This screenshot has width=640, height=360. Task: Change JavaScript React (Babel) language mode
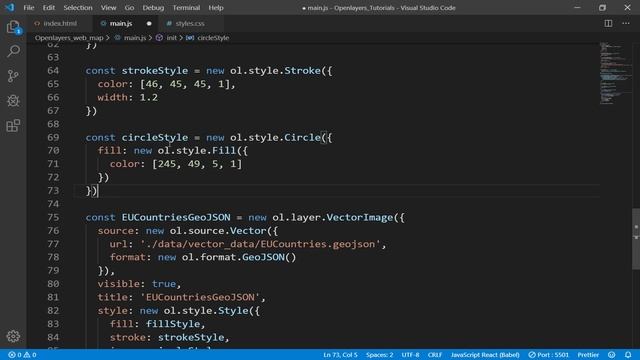485,355
